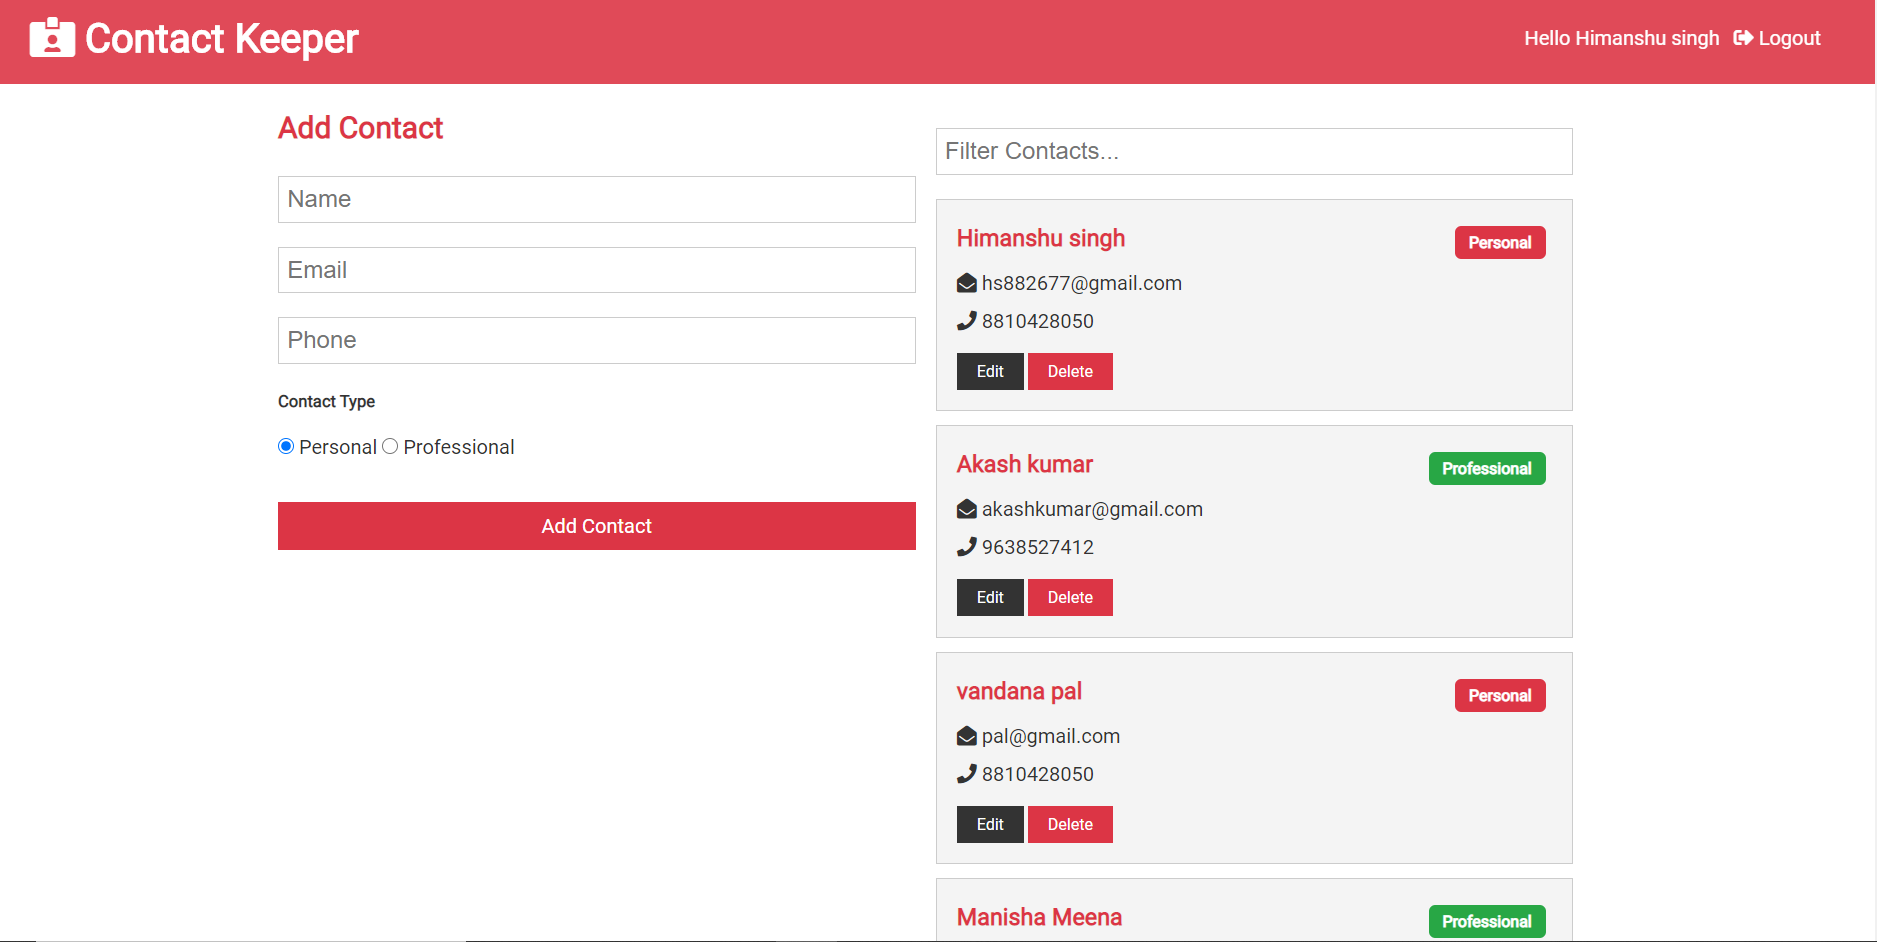1877x942 pixels.
Task: Click the Professional badge on Akash kumar's card
Action: click(1487, 468)
